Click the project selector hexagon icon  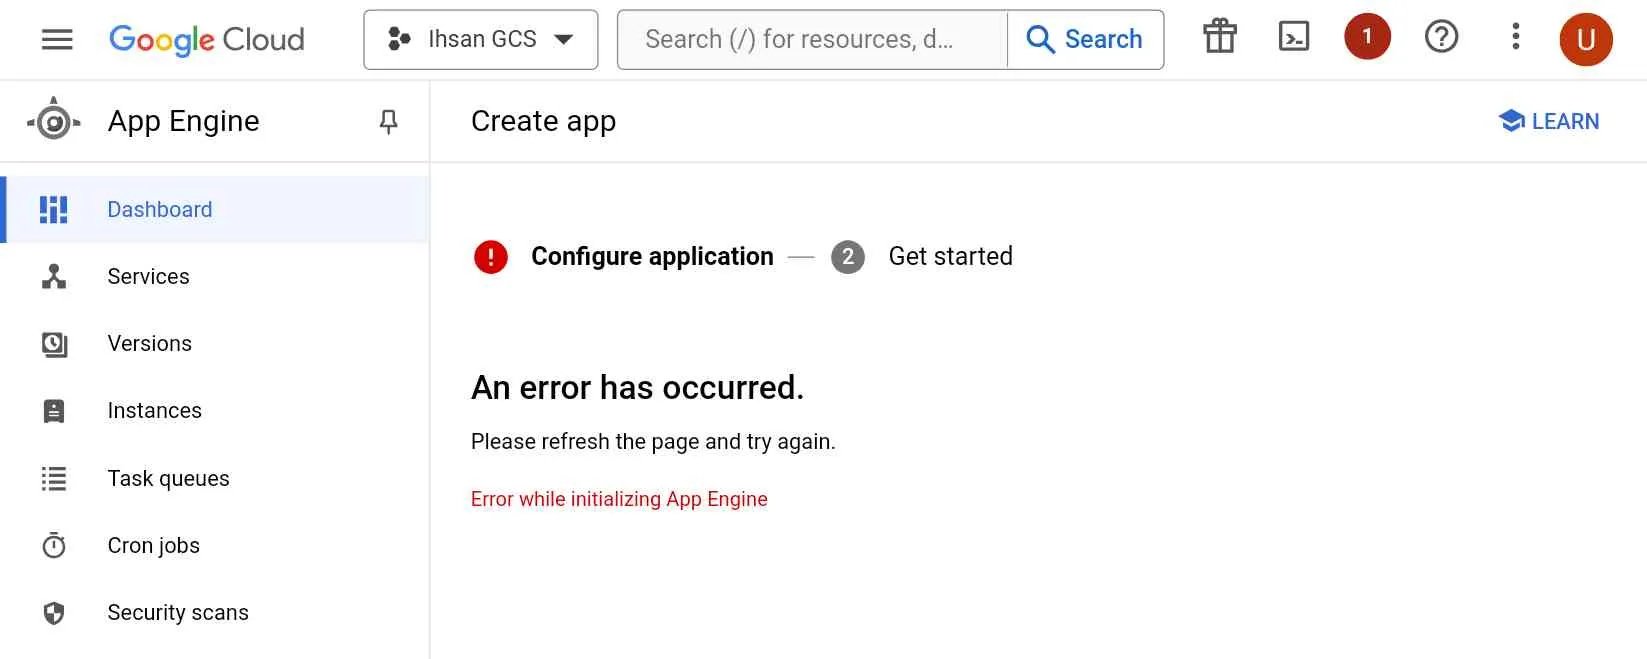[x=399, y=39]
